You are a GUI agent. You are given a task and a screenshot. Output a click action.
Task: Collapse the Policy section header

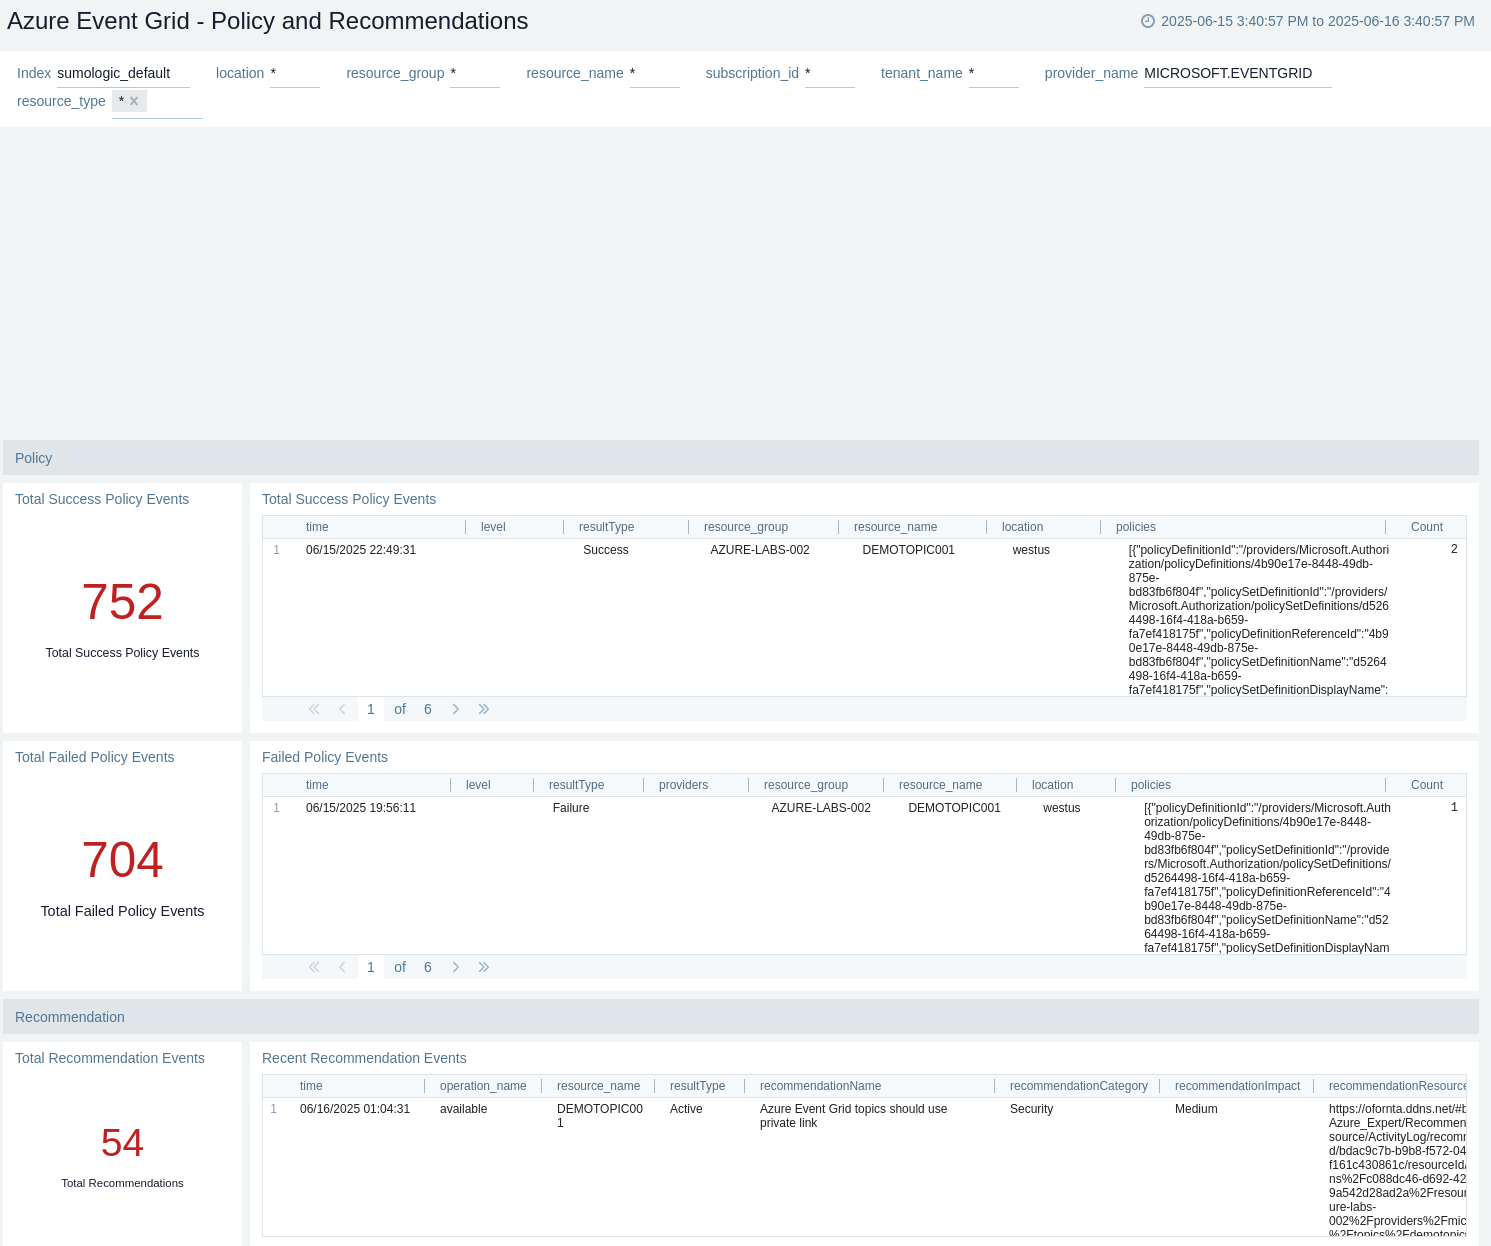click(741, 458)
